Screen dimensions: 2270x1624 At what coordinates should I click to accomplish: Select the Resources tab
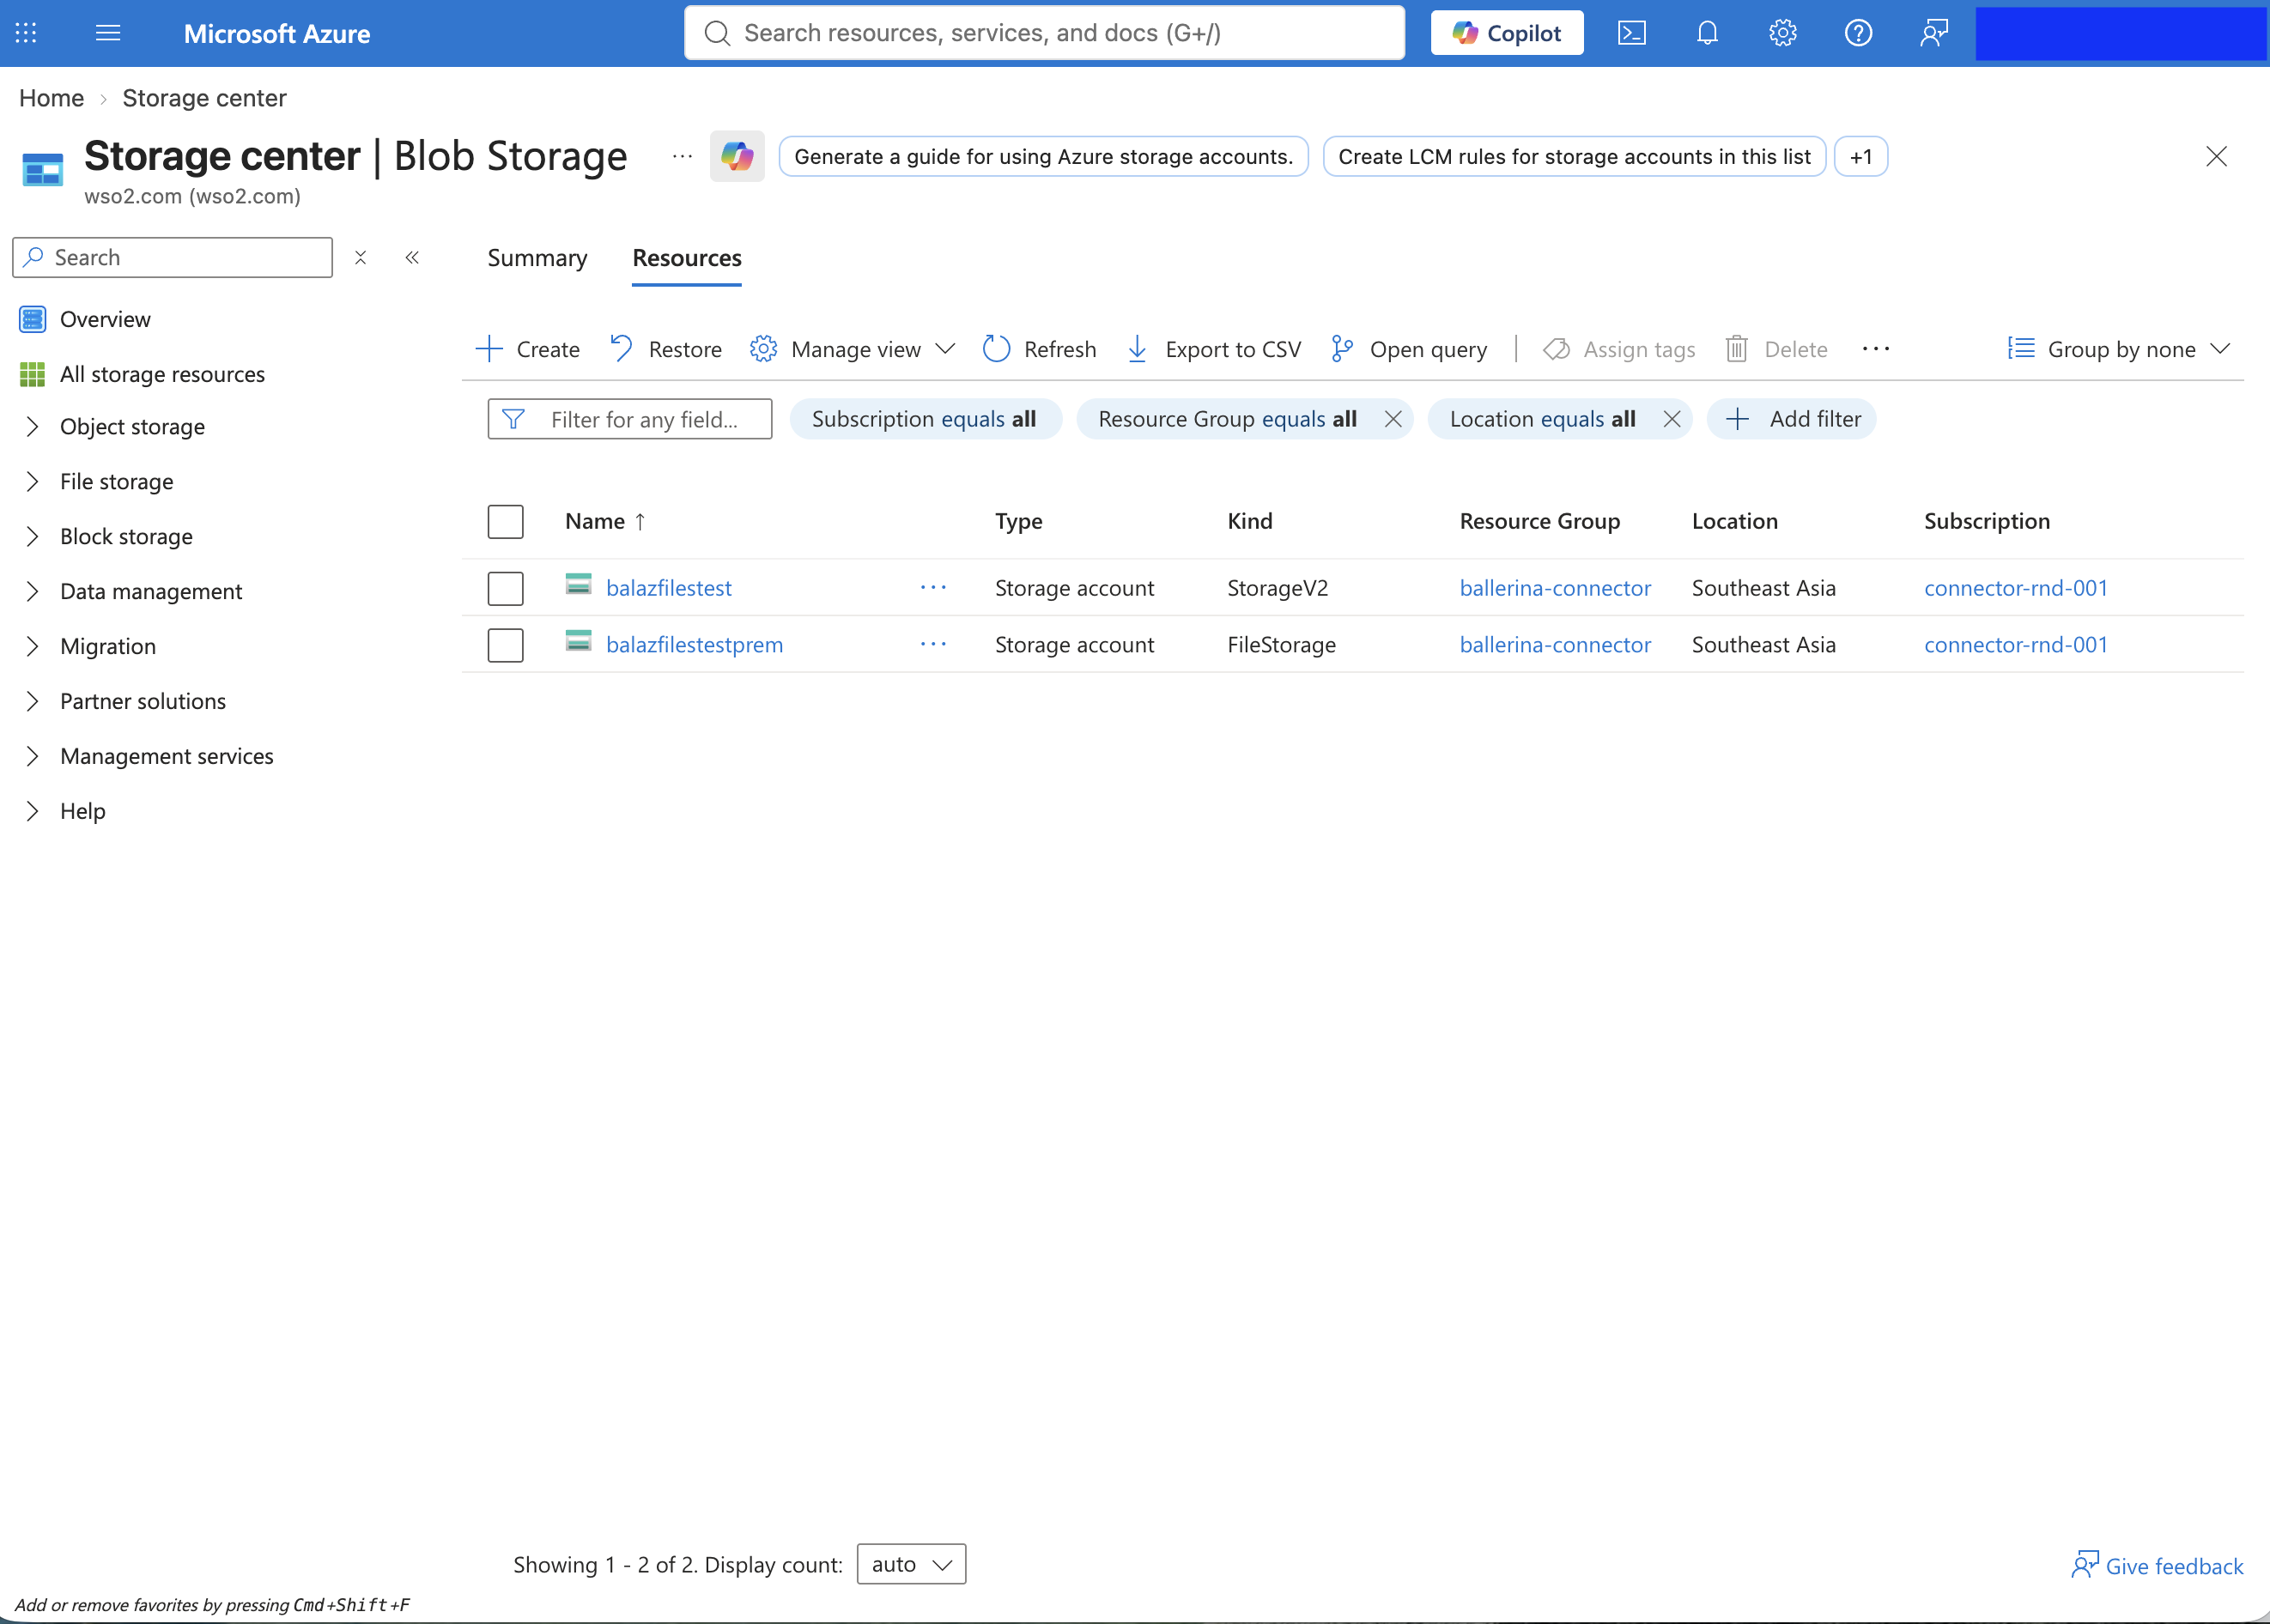pos(687,258)
